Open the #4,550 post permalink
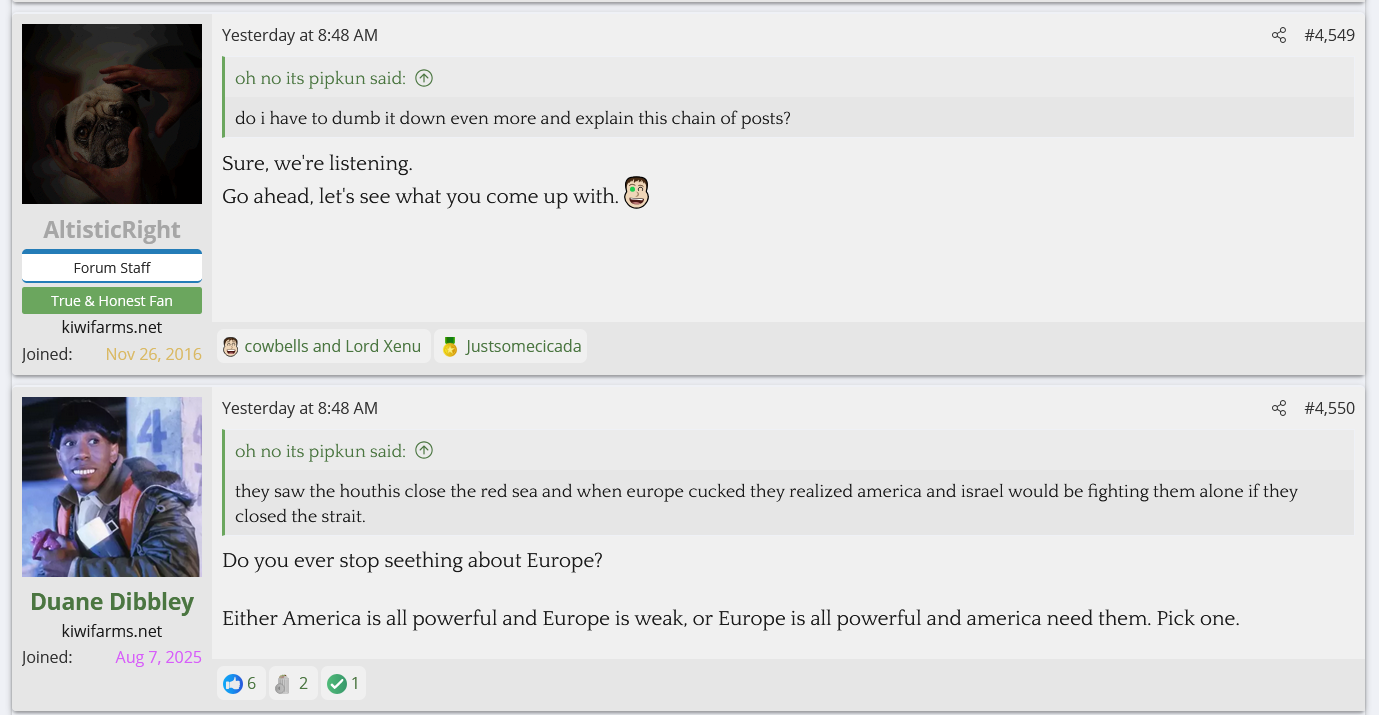This screenshot has height=715, width=1379. 1329,408
